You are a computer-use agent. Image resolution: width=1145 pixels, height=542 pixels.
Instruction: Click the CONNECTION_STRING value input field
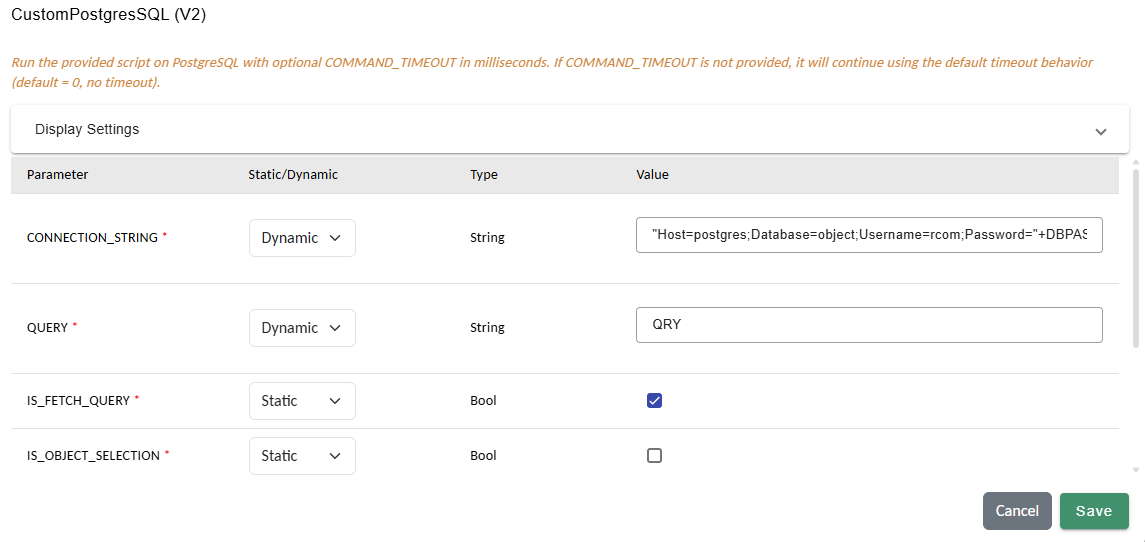(x=868, y=235)
